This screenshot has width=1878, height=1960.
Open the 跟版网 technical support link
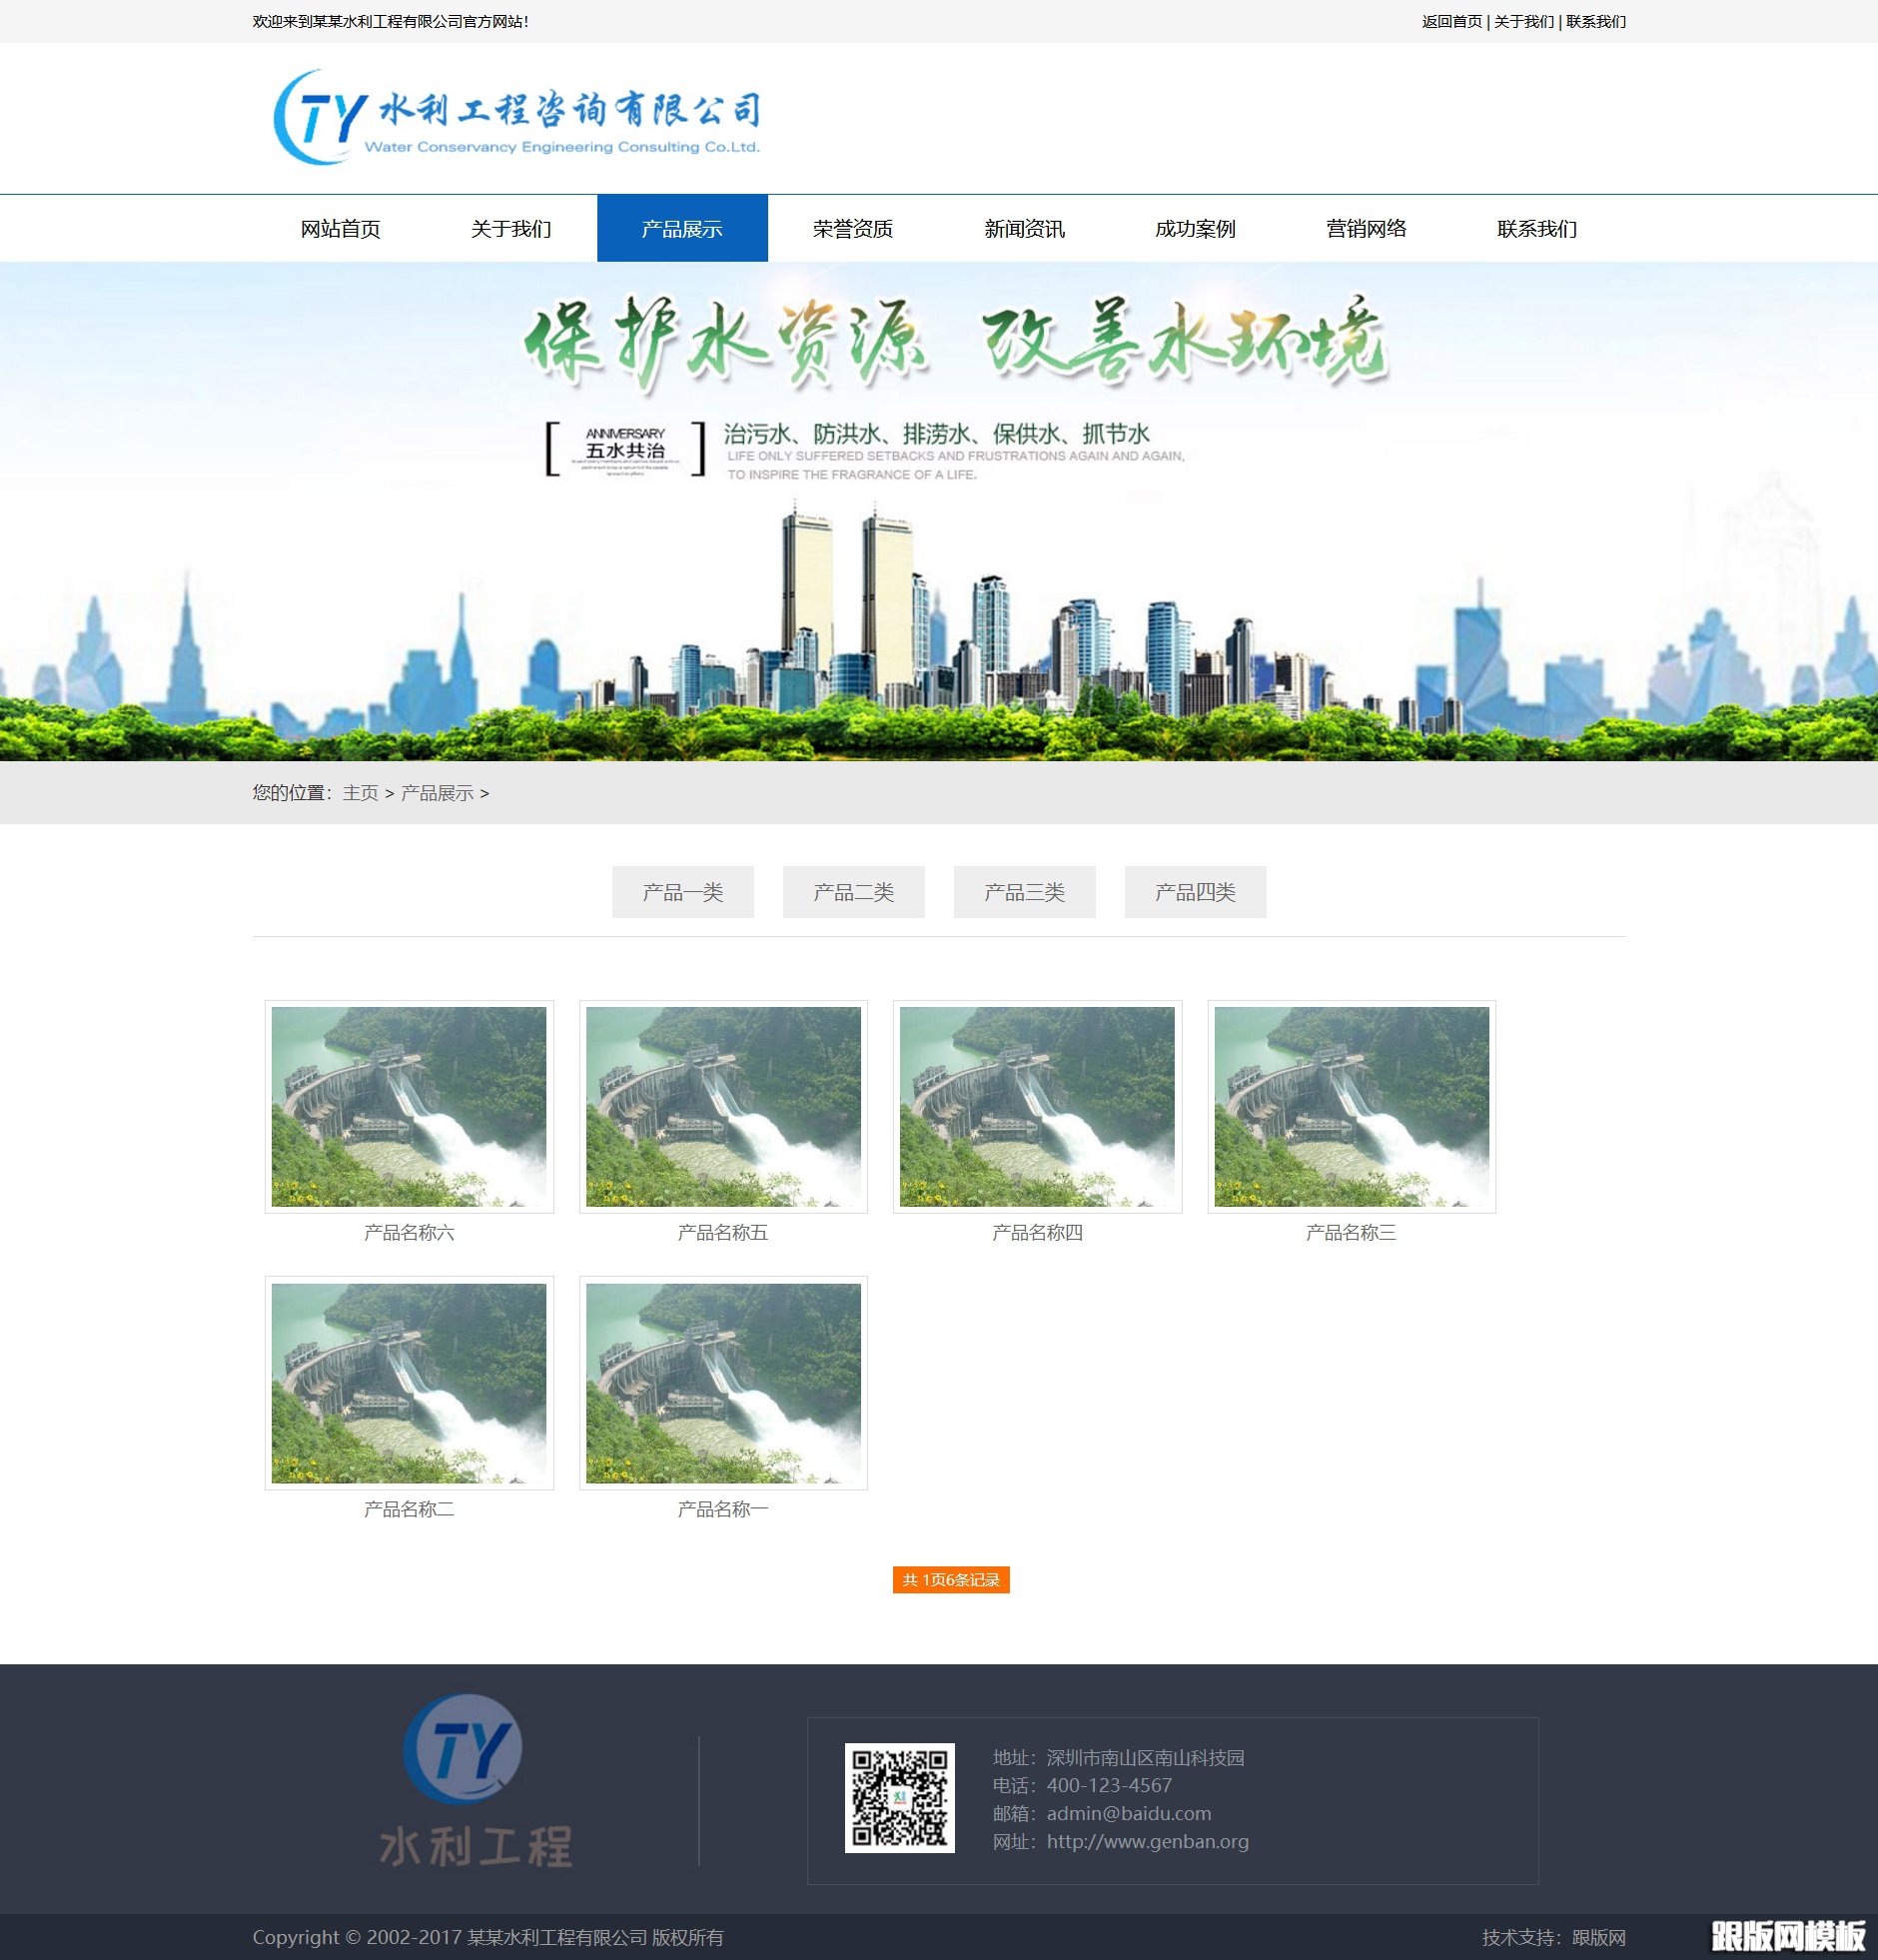(1598, 1937)
